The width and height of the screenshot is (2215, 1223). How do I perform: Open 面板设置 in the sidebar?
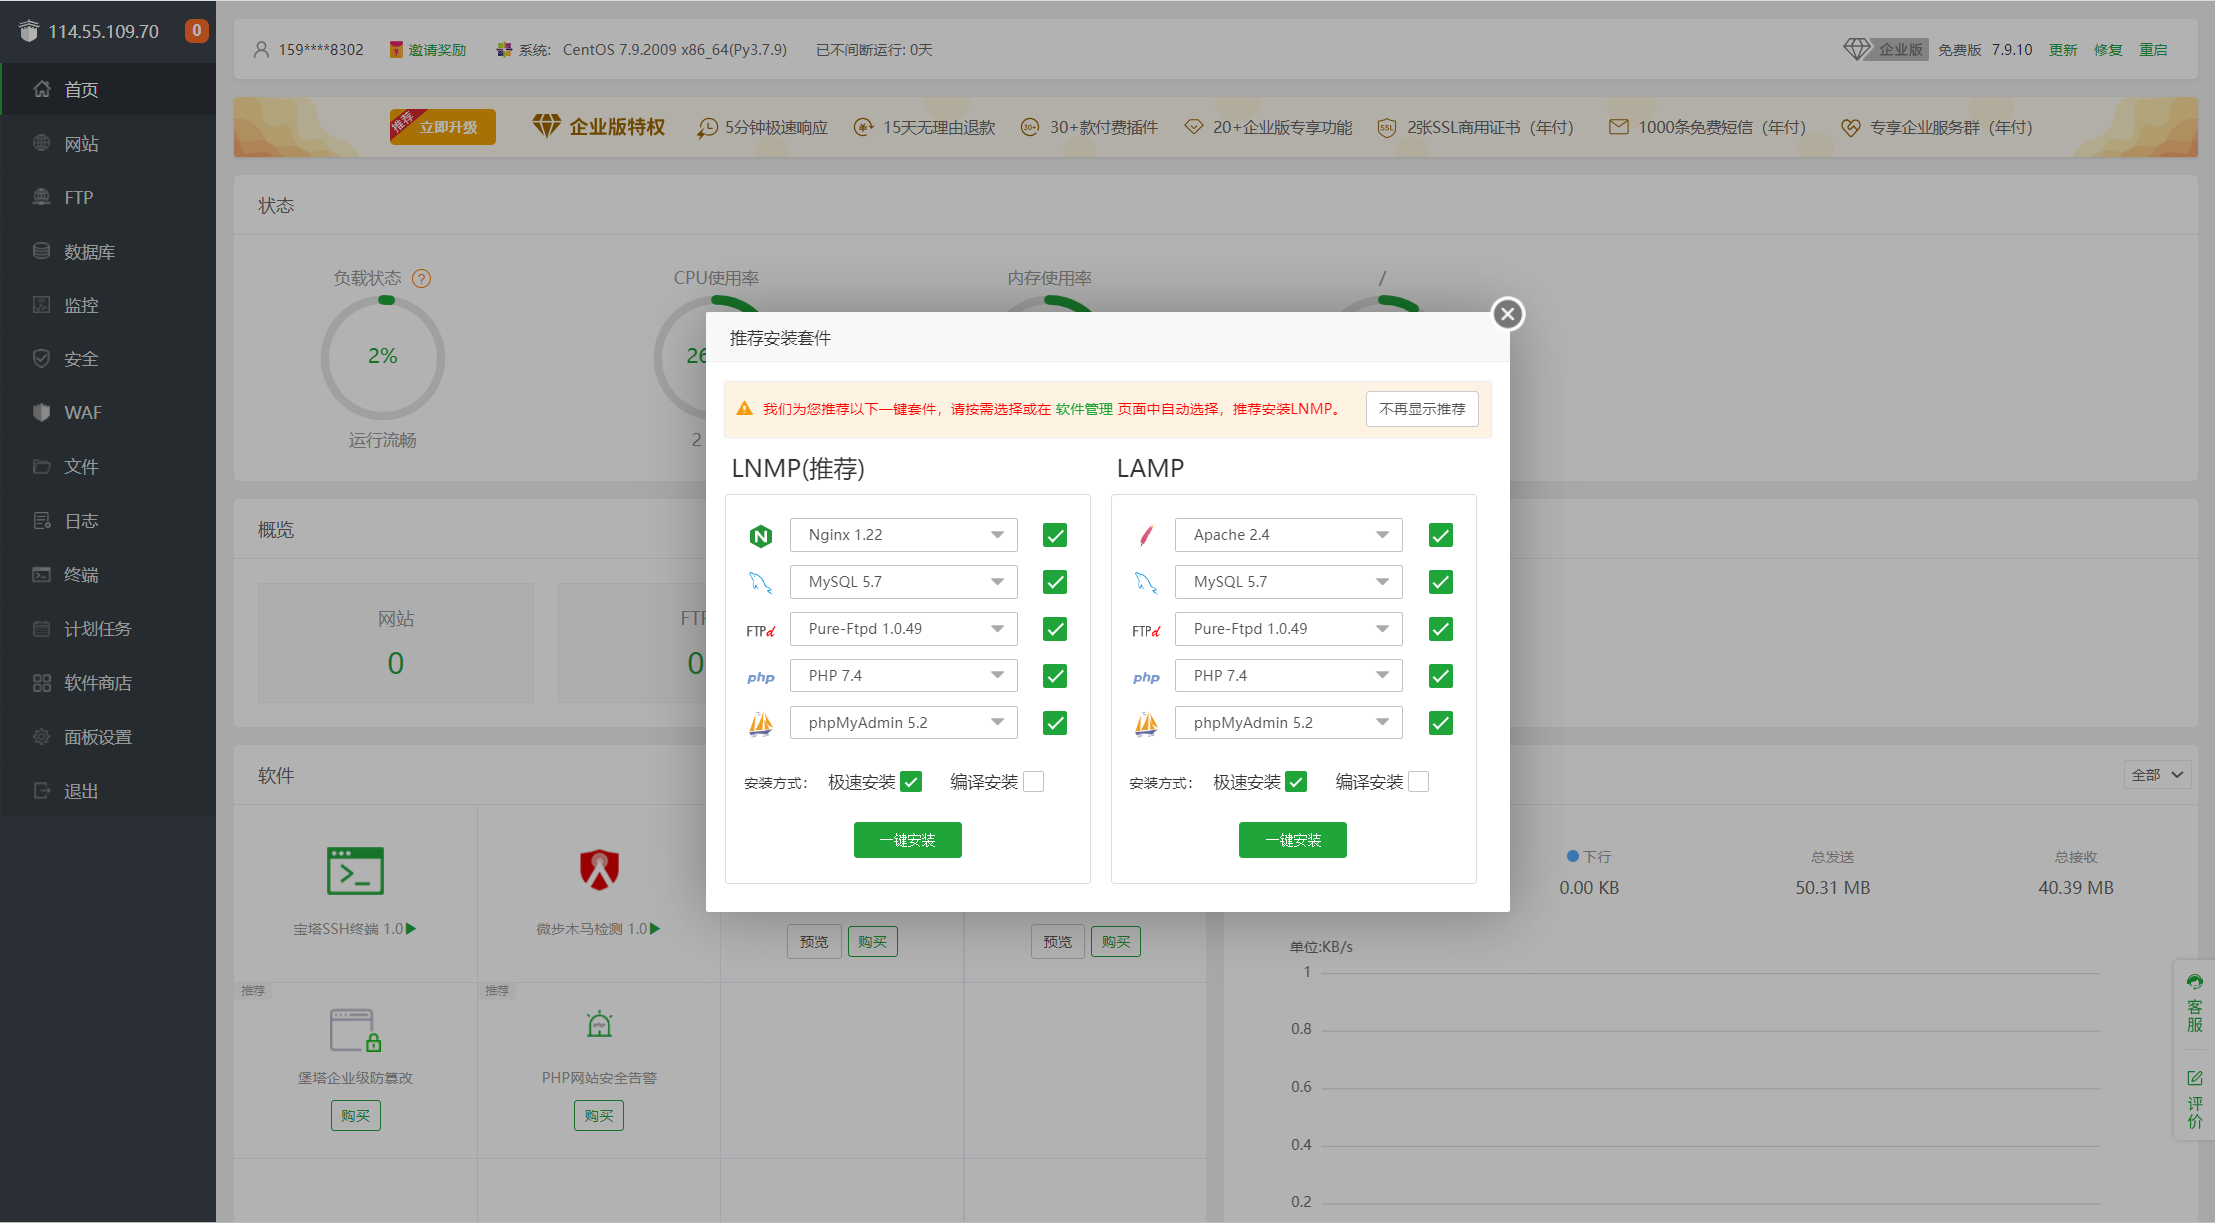108,737
